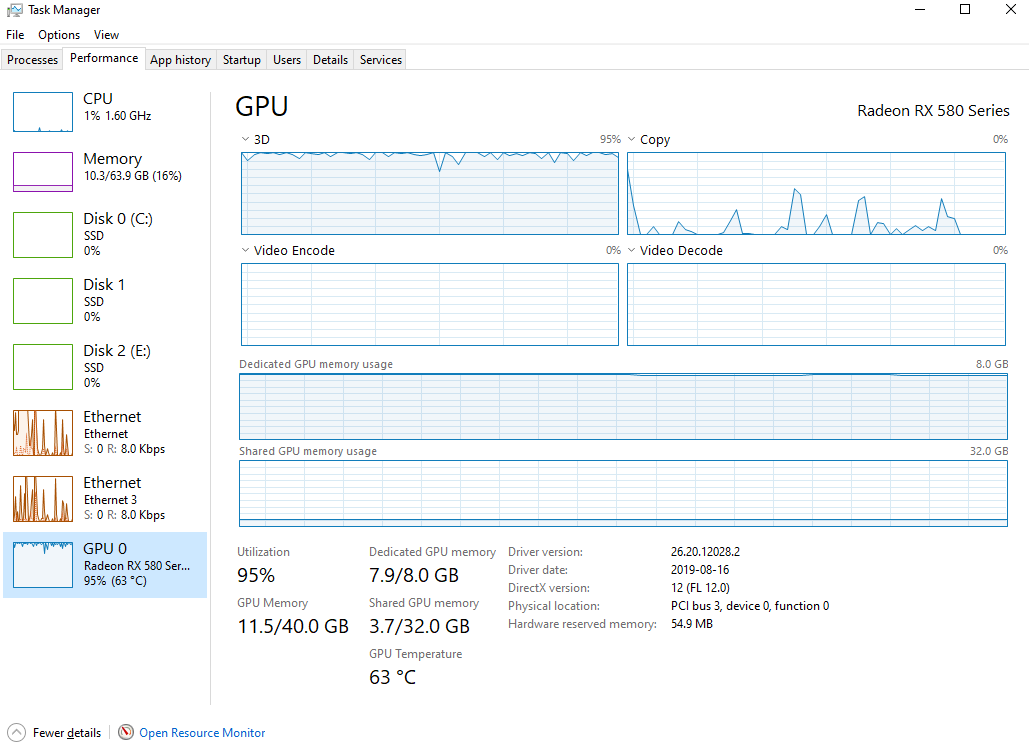Select the first Ethernet graph thumbnail
1029x755 pixels.
(x=43, y=433)
